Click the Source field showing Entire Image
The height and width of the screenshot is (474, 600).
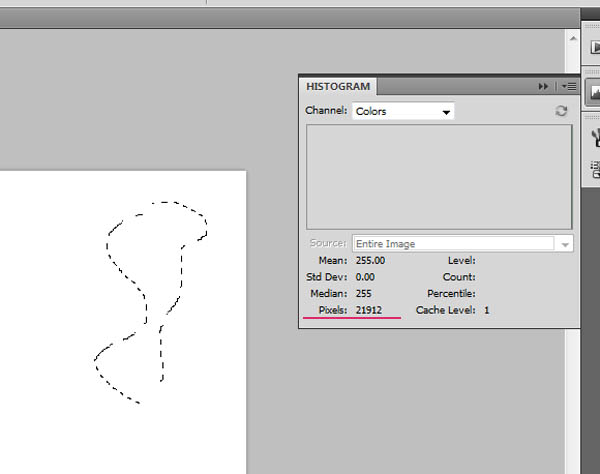coord(453,244)
